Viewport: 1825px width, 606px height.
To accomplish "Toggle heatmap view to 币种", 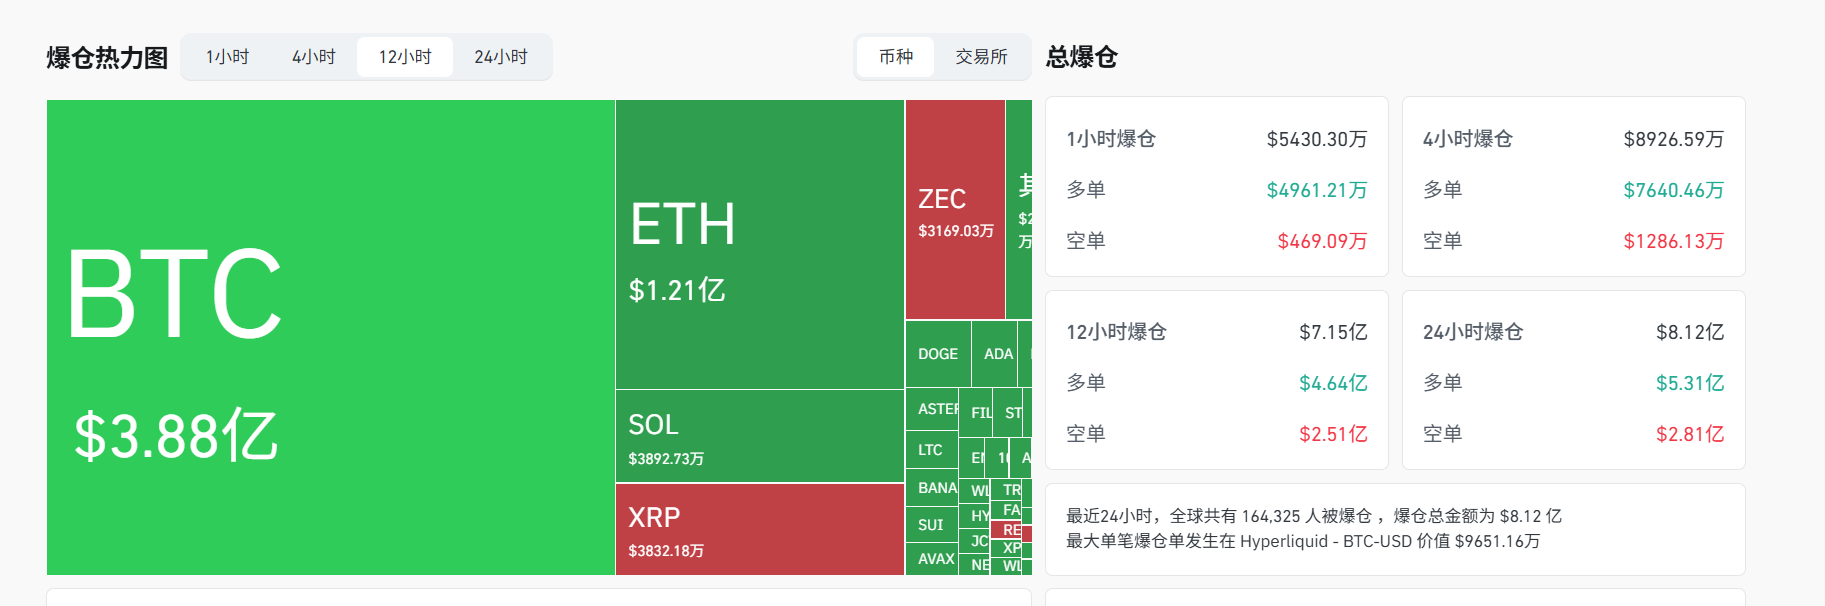I will [895, 57].
